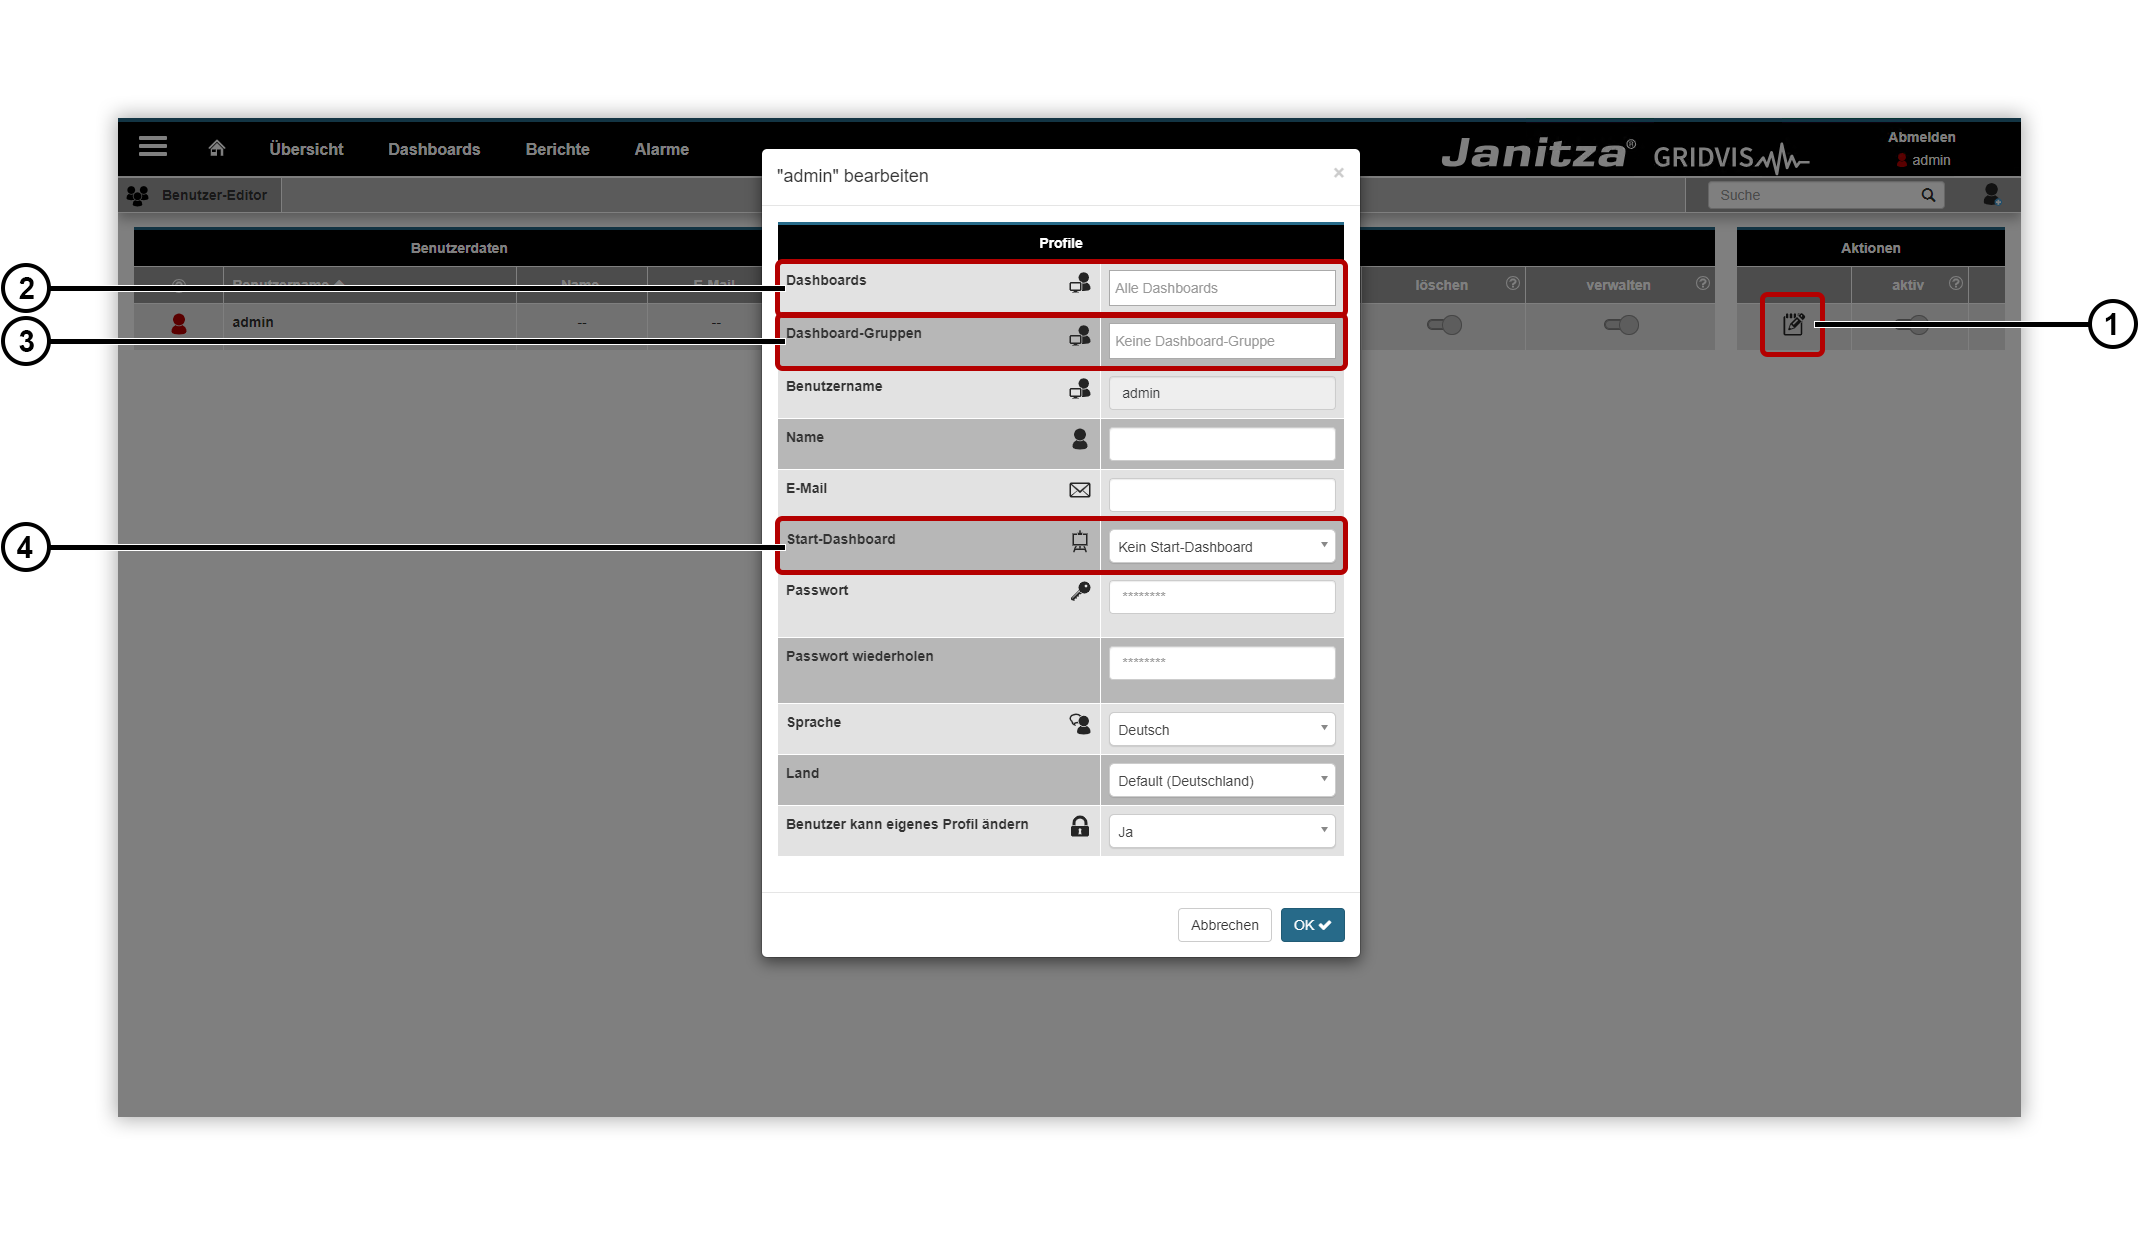The width and height of the screenshot is (2139, 1235).
Task: Click the envelope icon next to E-Mail
Action: (1080, 490)
